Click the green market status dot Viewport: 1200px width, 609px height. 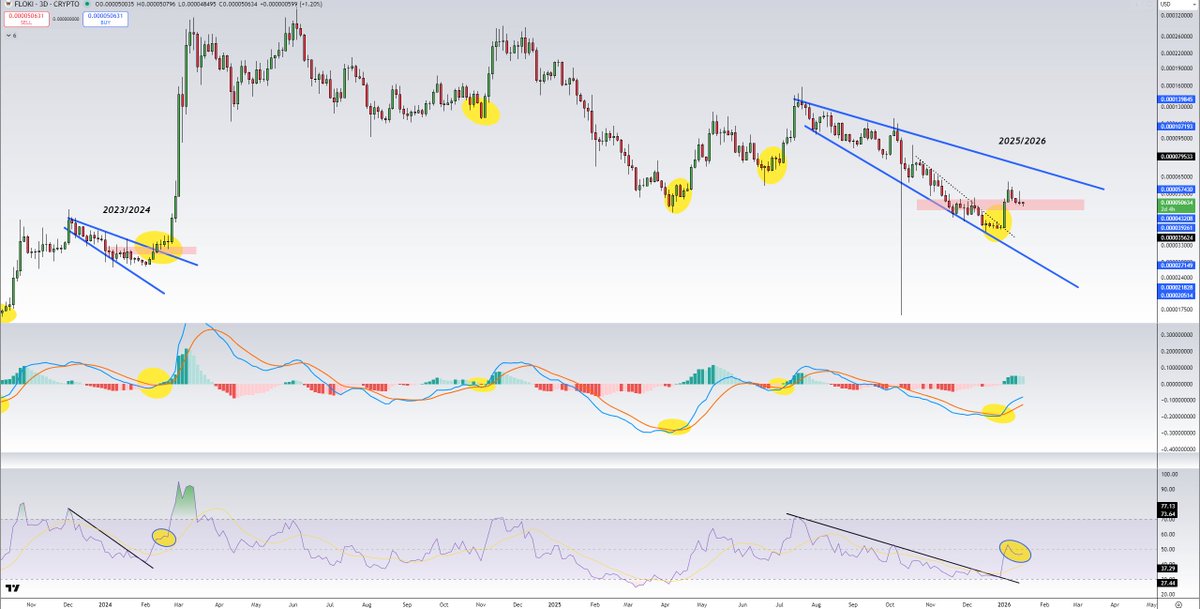(88, 5)
